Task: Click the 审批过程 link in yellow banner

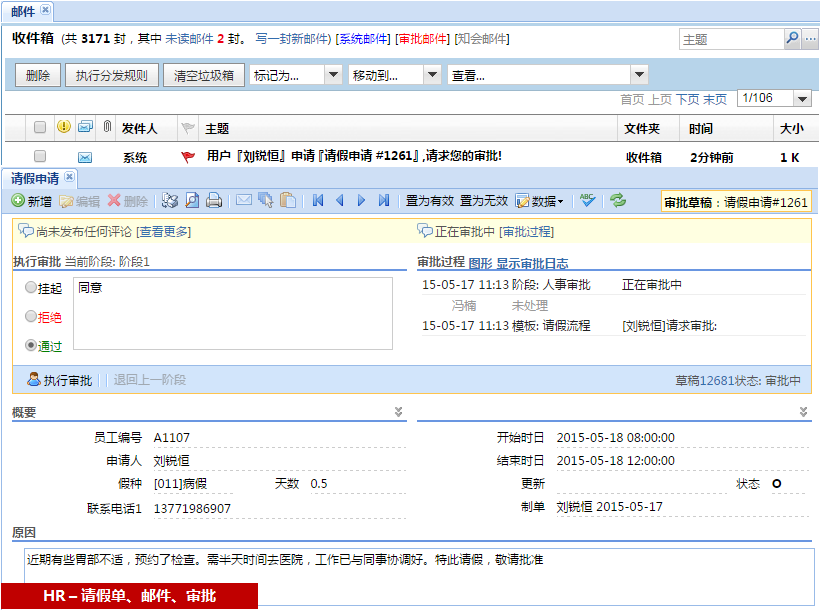Action: [x=526, y=231]
